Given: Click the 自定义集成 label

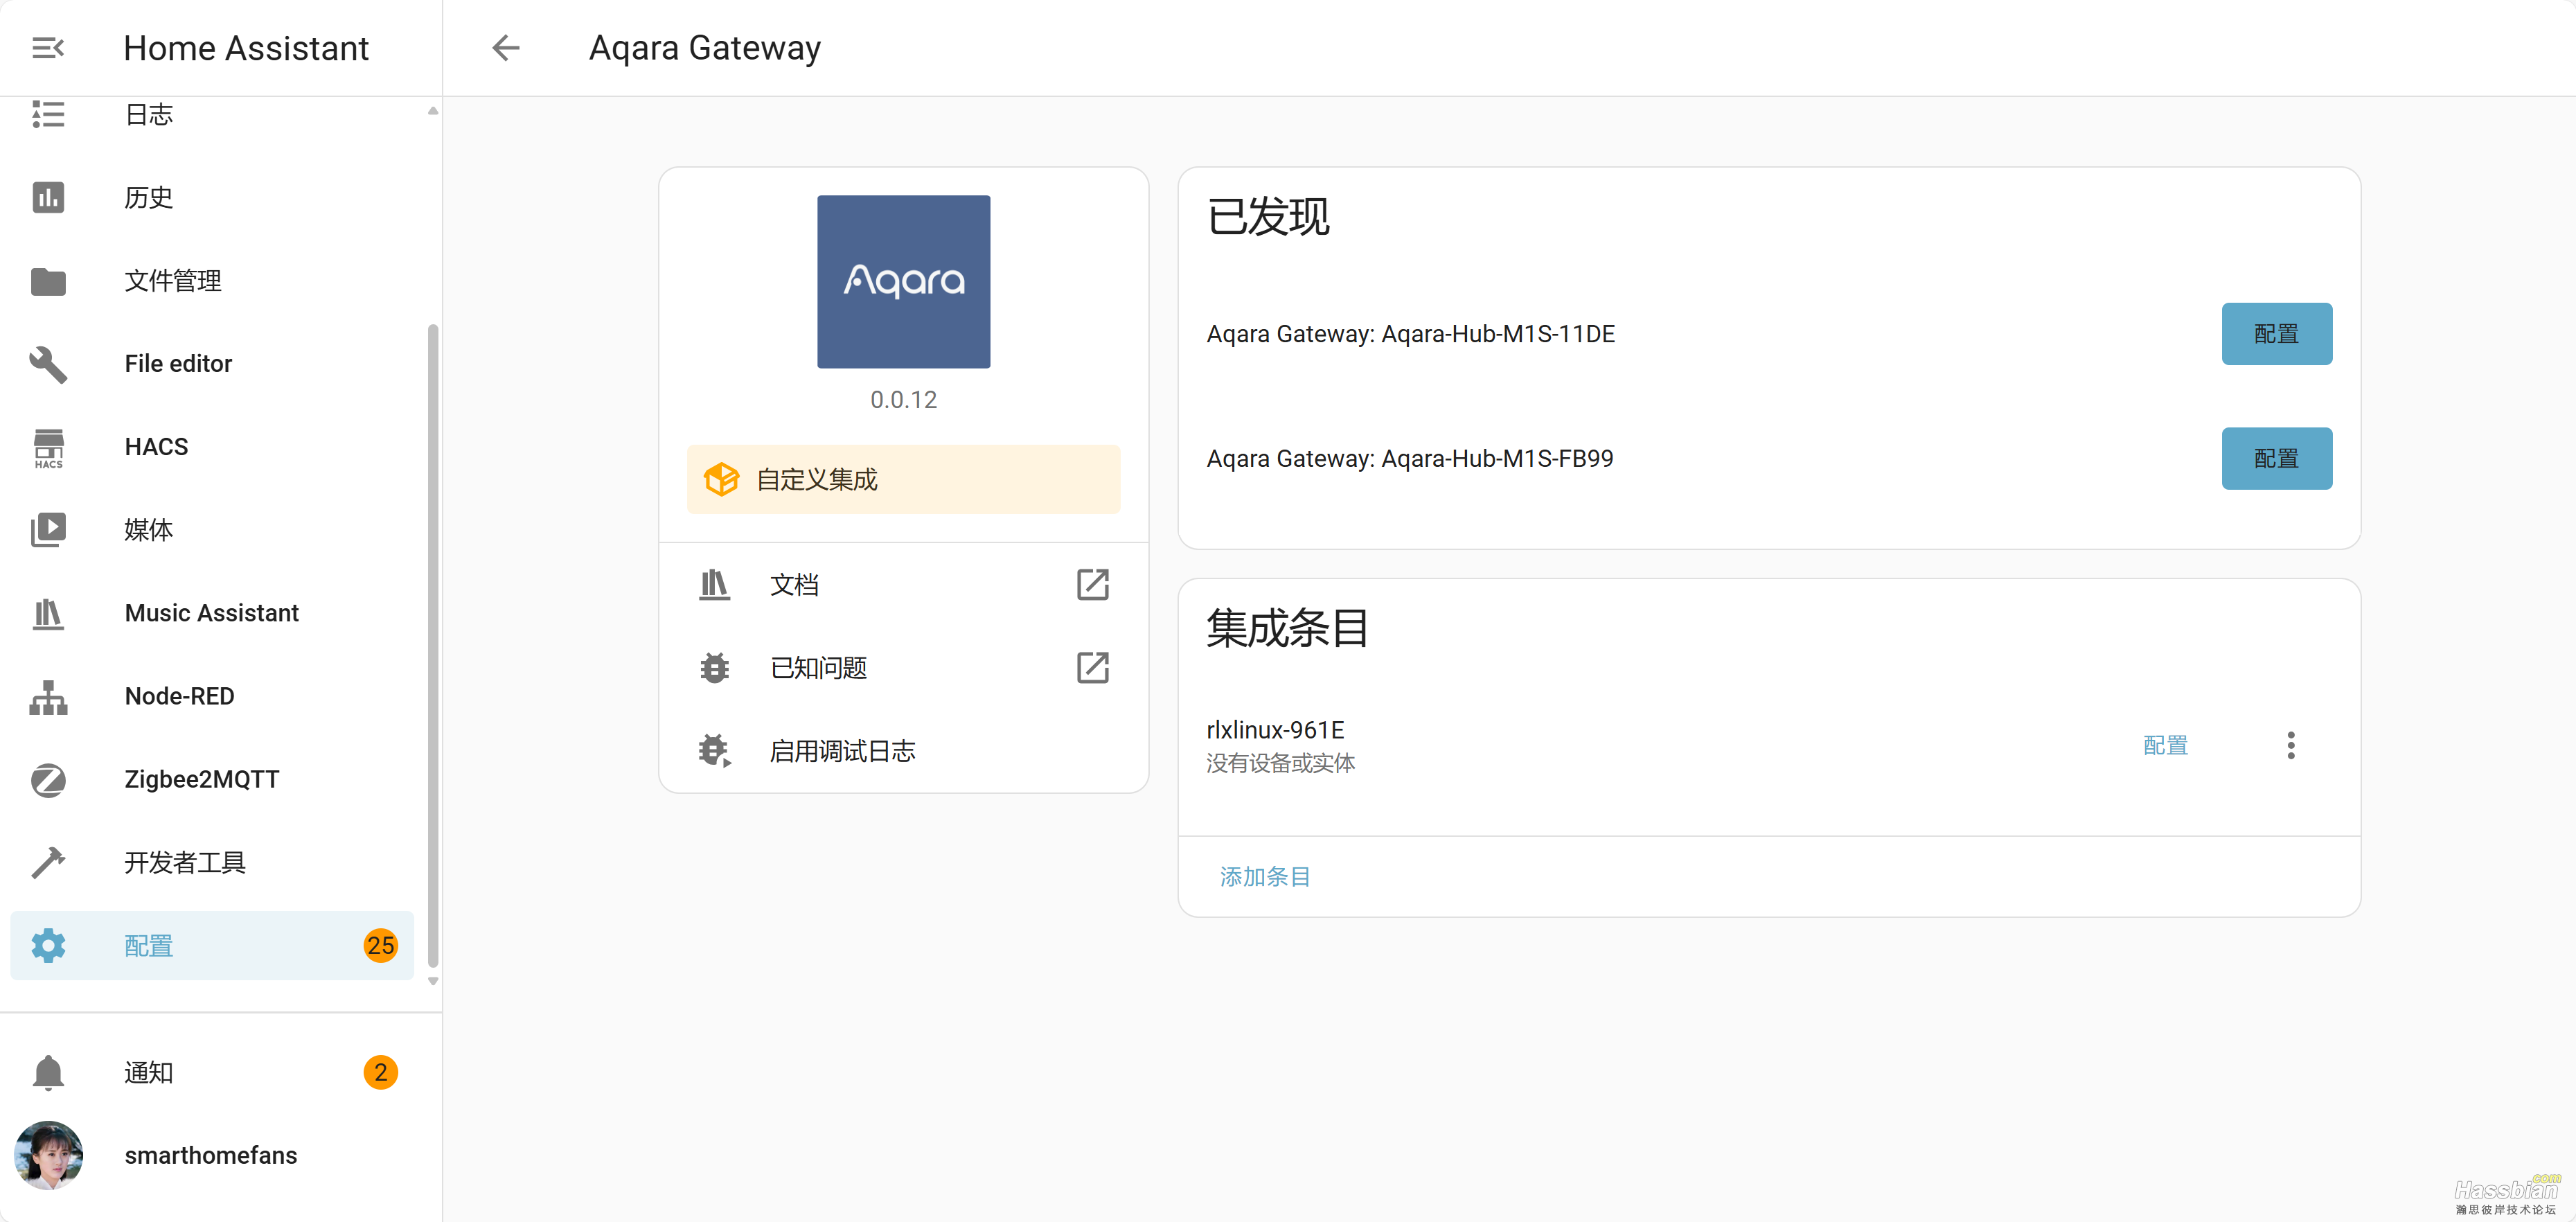Looking at the screenshot, I should [x=816, y=480].
